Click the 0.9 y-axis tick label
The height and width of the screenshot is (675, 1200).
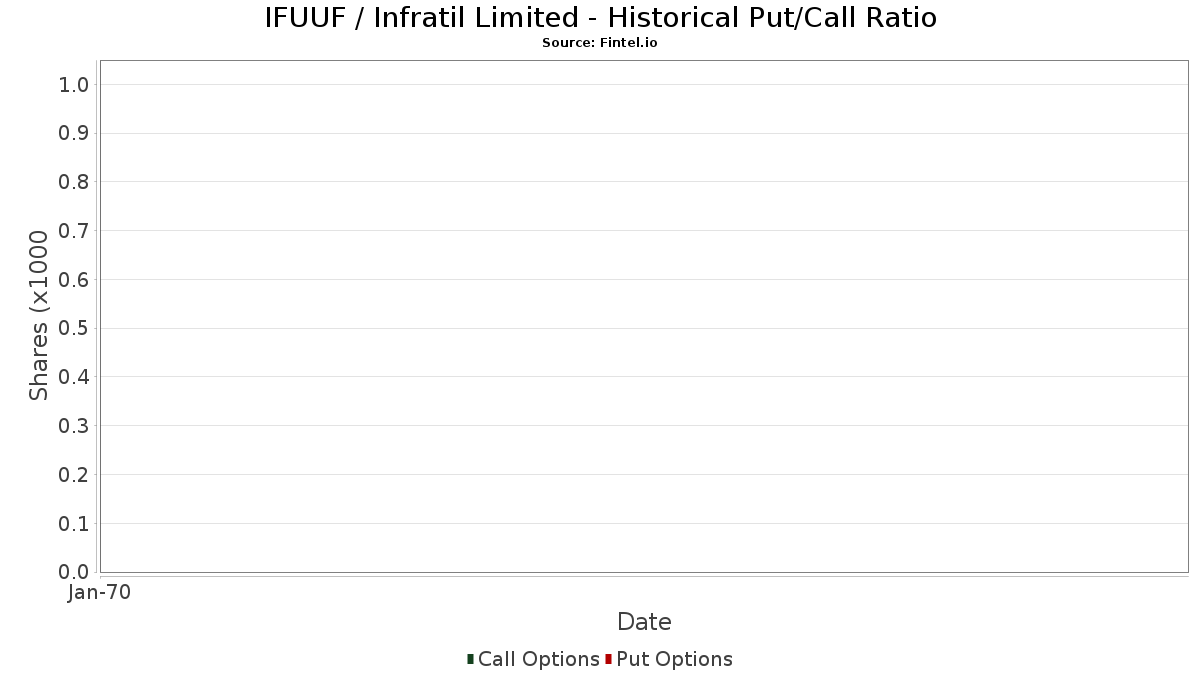tap(74, 134)
